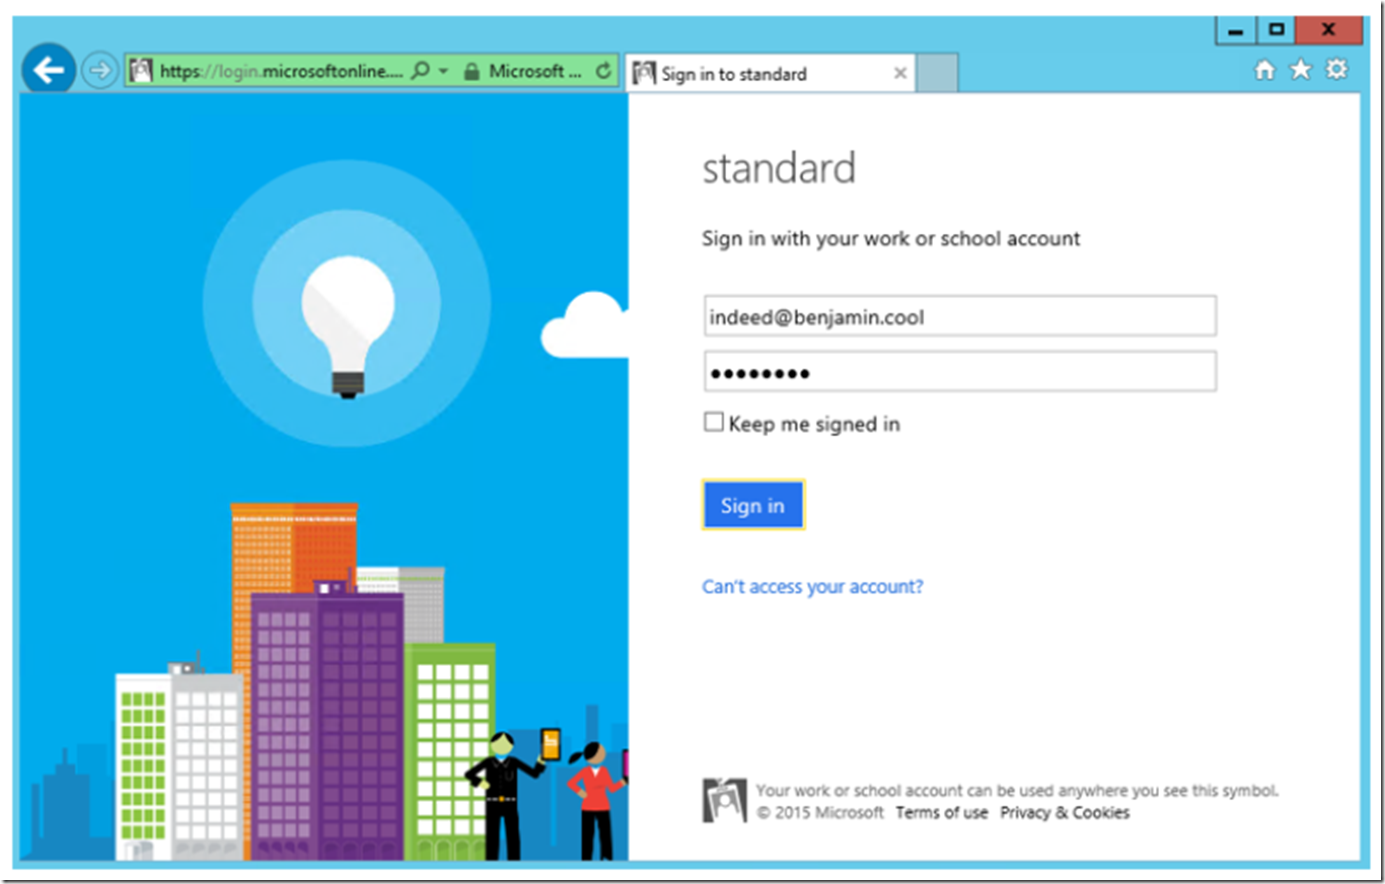Expand the address bar dropdown arrow
The width and height of the screenshot is (1385, 884).
coord(444,72)
